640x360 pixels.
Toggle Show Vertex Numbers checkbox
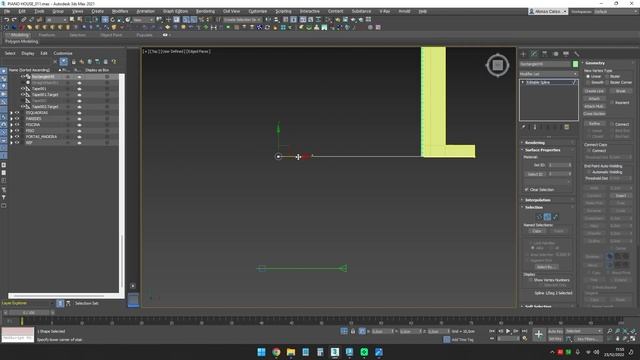click(x=531, y=280)
